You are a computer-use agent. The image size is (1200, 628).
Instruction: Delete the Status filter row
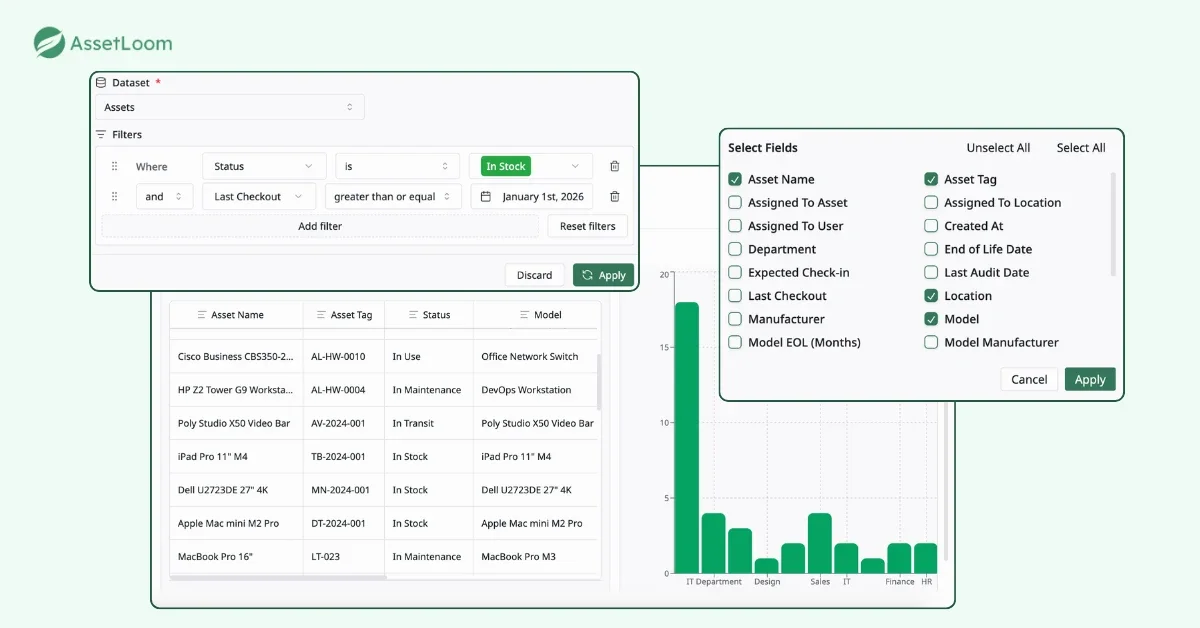point(614,166)
